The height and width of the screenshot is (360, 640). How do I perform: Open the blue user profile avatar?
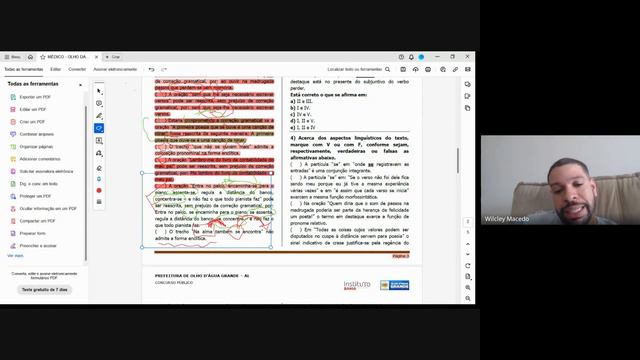pyautogui.click(x=421, y=57)
